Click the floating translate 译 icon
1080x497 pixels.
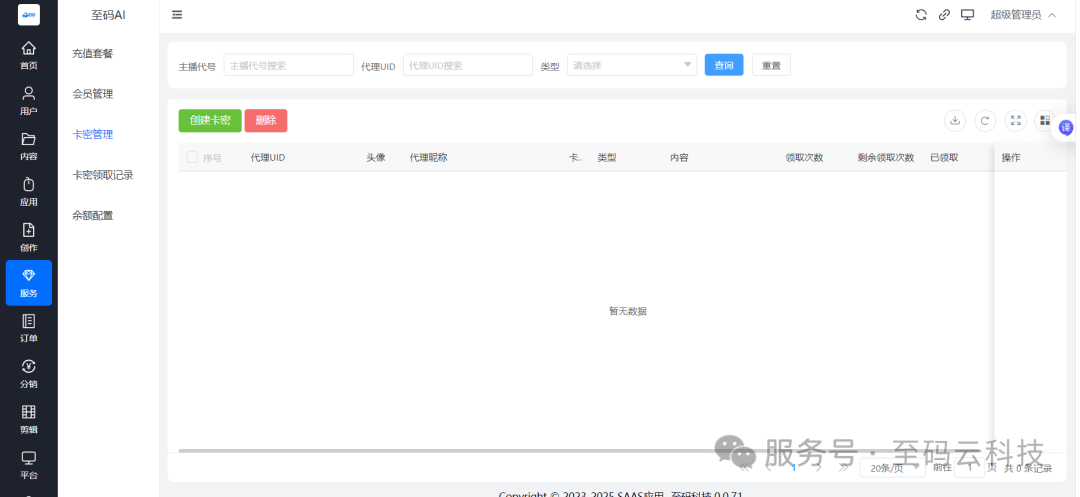pos(1066,127)
